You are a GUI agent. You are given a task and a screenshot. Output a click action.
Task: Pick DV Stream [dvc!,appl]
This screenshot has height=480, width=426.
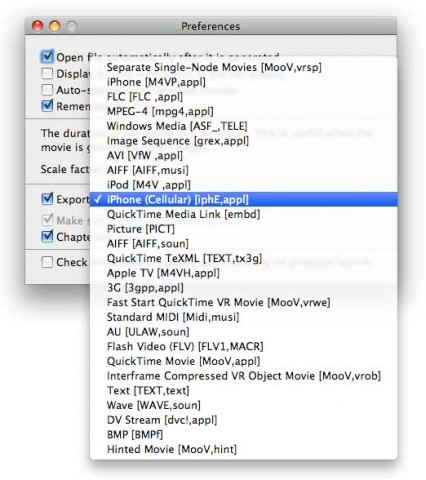tap(243, 420)
